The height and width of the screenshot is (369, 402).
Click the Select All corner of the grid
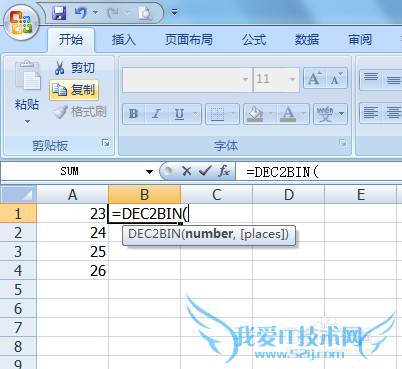click(19, 194)
